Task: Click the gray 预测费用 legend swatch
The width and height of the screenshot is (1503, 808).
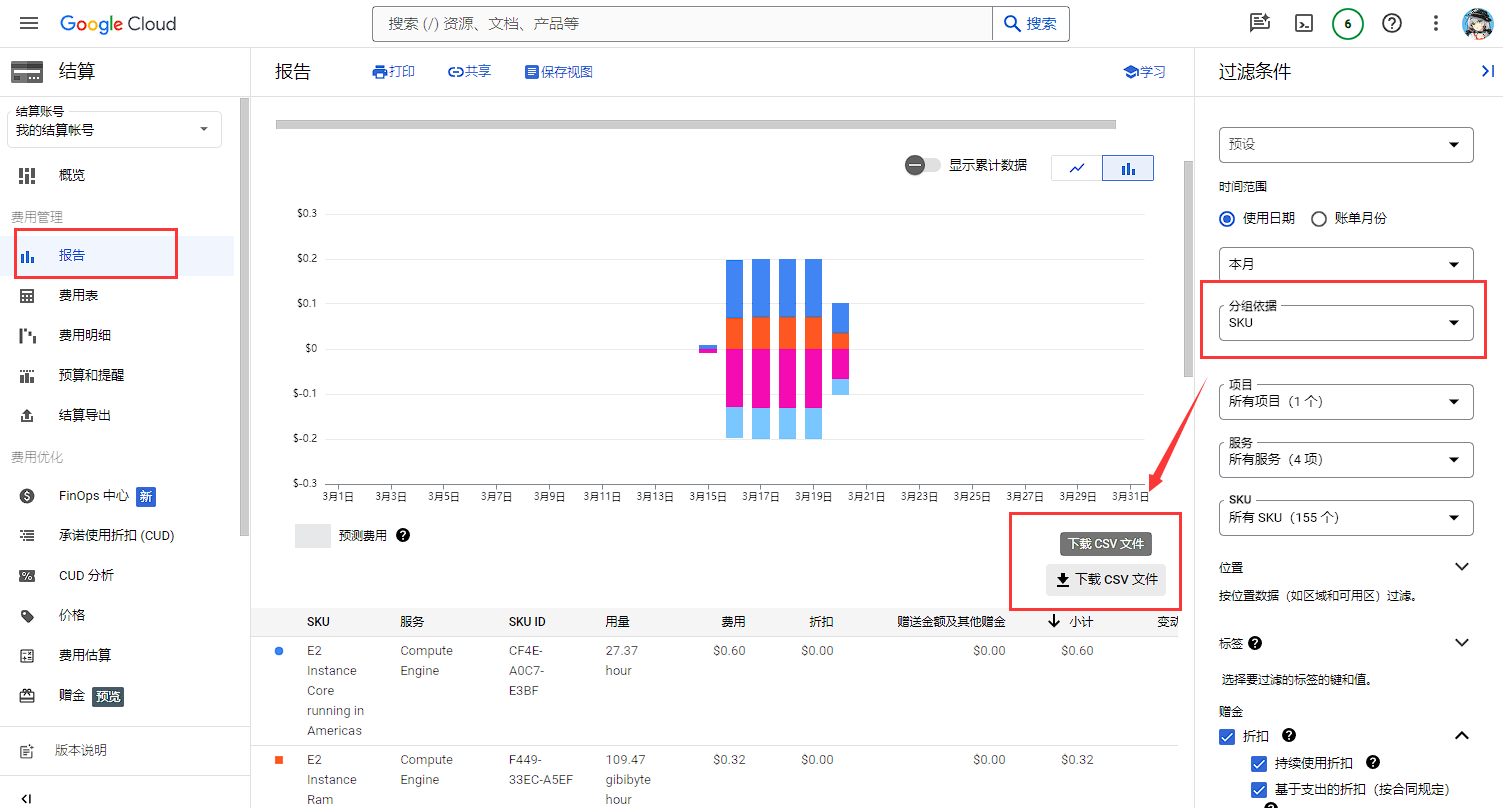Action: pos(312,535)
